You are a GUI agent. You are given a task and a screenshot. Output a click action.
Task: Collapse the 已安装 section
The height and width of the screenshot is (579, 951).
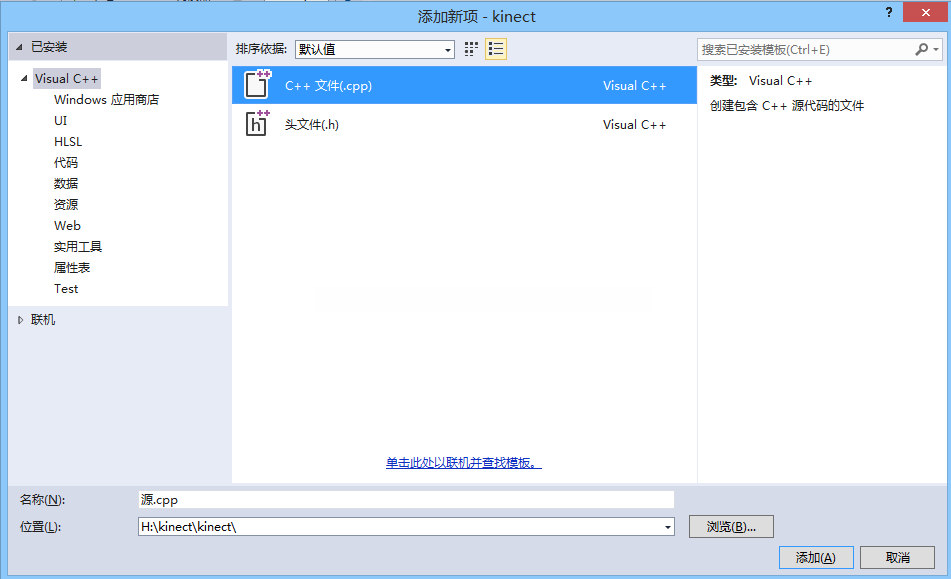[19, 47]
